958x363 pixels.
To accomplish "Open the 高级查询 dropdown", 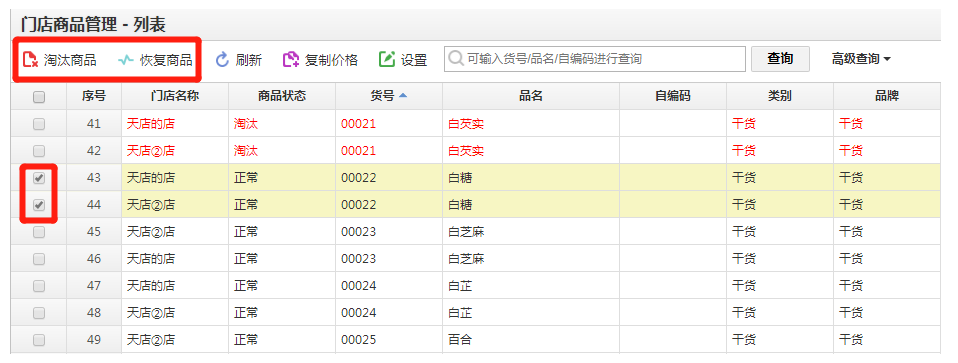I will click(x=861, y=59).
